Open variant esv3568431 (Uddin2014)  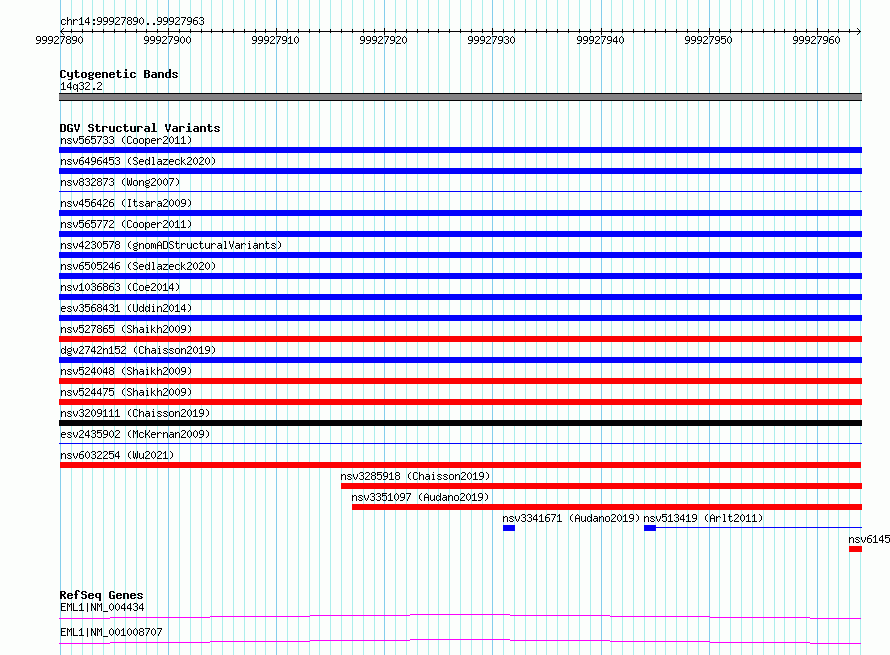[126, 308]
